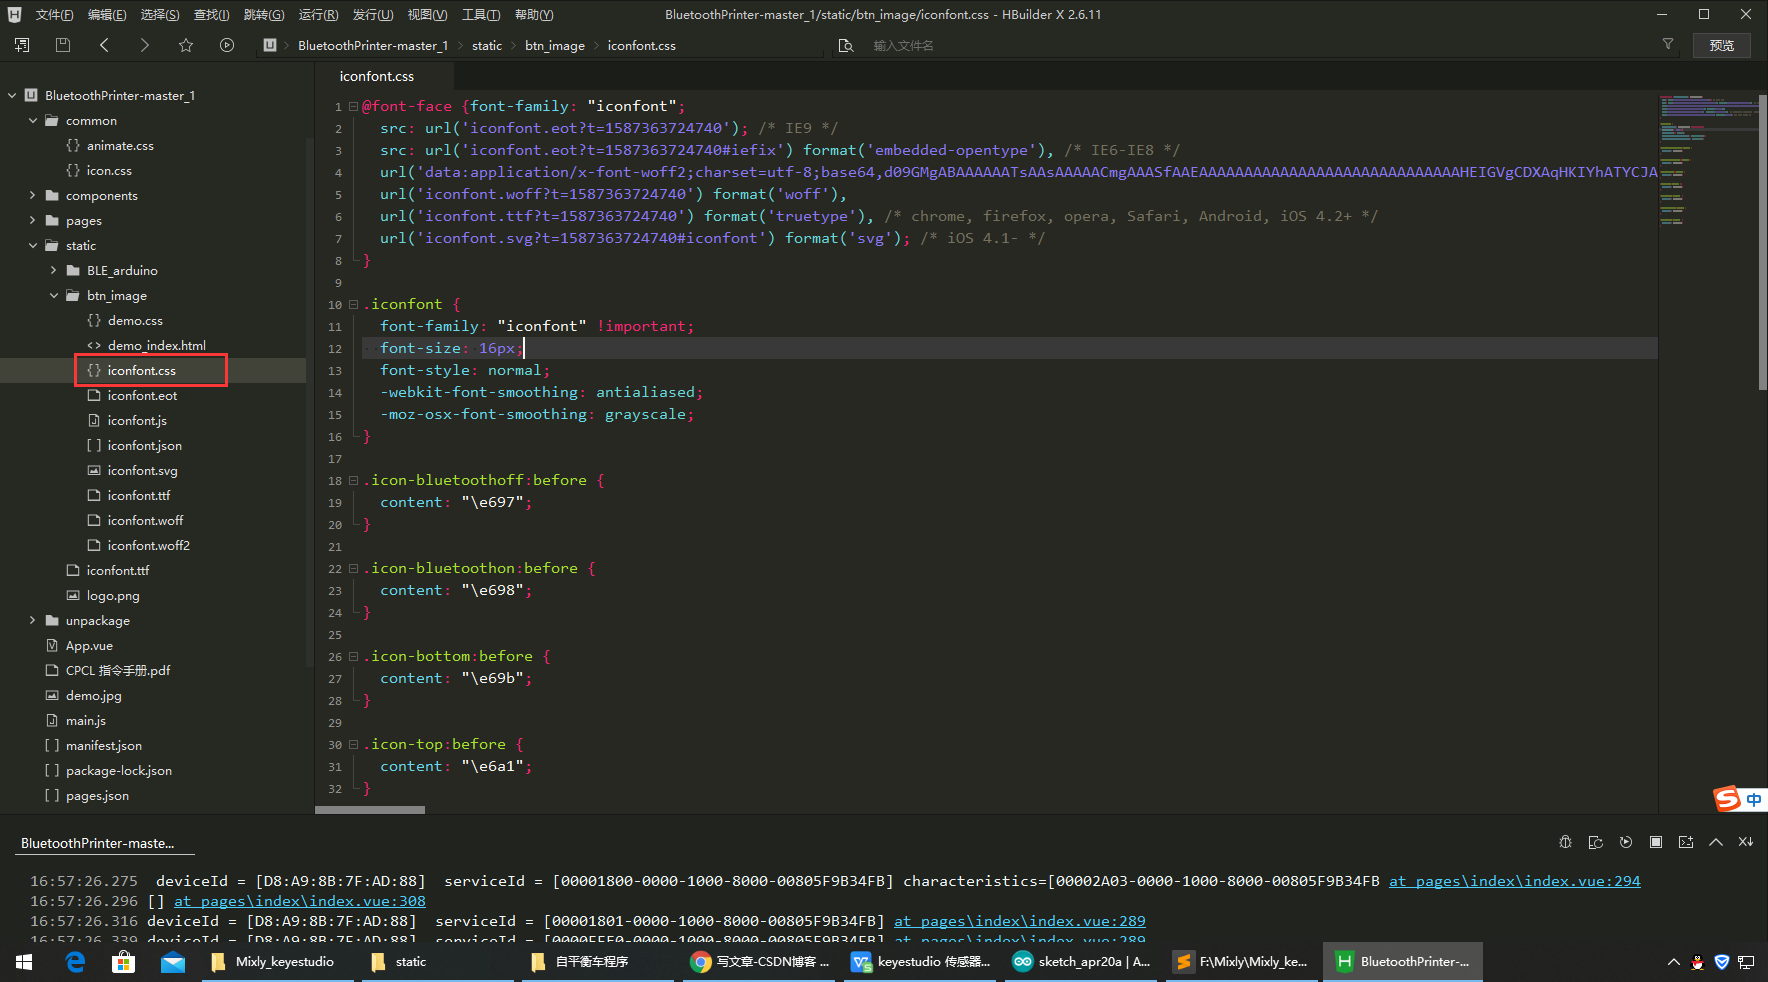Fold the .icon-bluetoothoff block at line 18

(353, 480)
